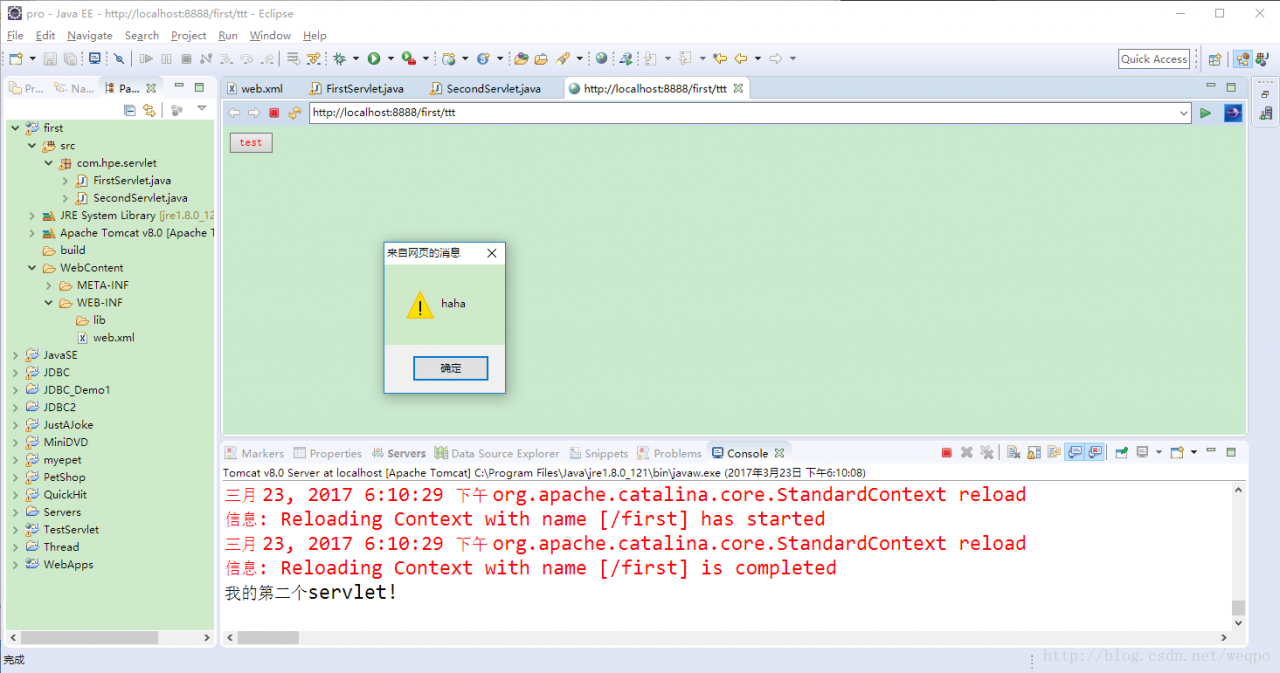The width and height of the screenshot is (1280, 673).
Task: Go forward in the internal browser
Action: click(254, 113)
